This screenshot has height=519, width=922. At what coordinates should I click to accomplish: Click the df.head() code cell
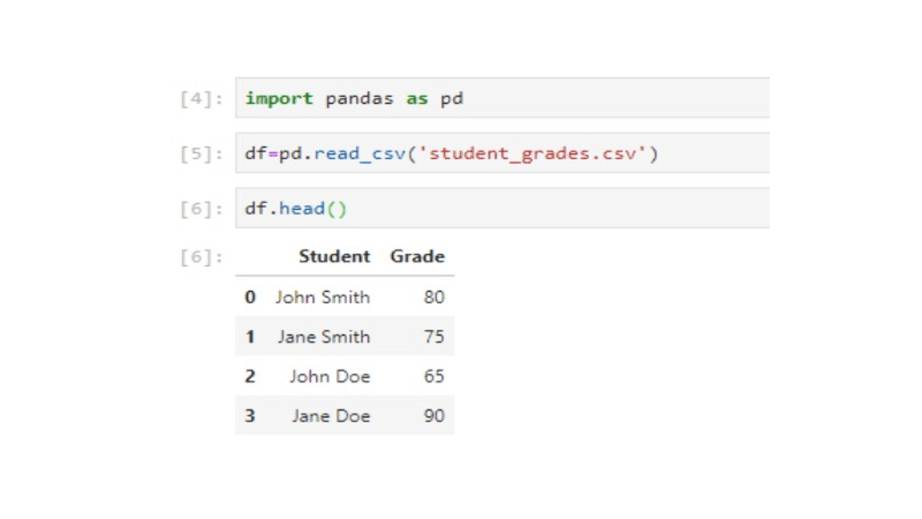pos(500,209)
